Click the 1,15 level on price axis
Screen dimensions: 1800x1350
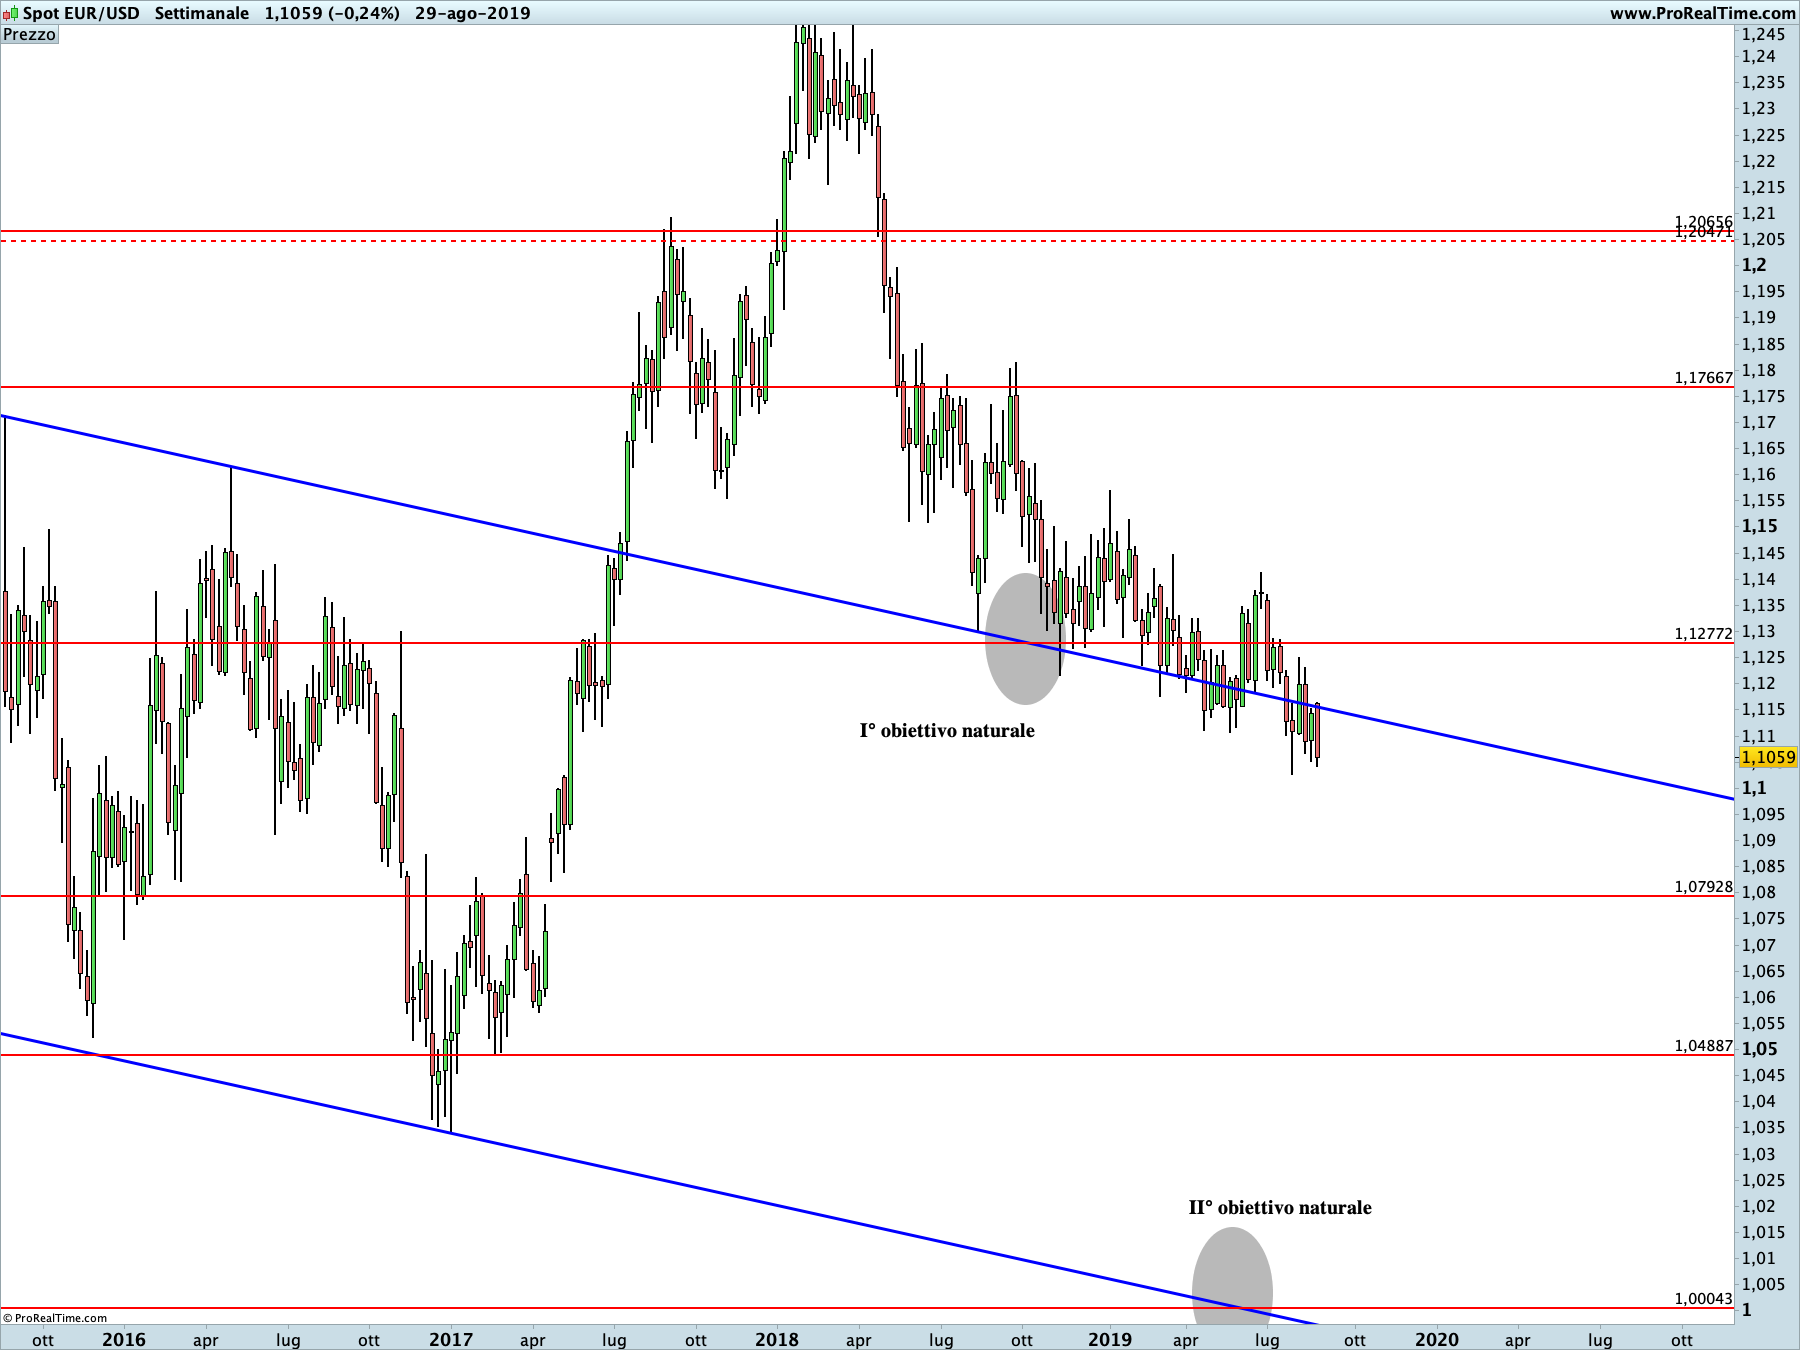pos(1760,526)
